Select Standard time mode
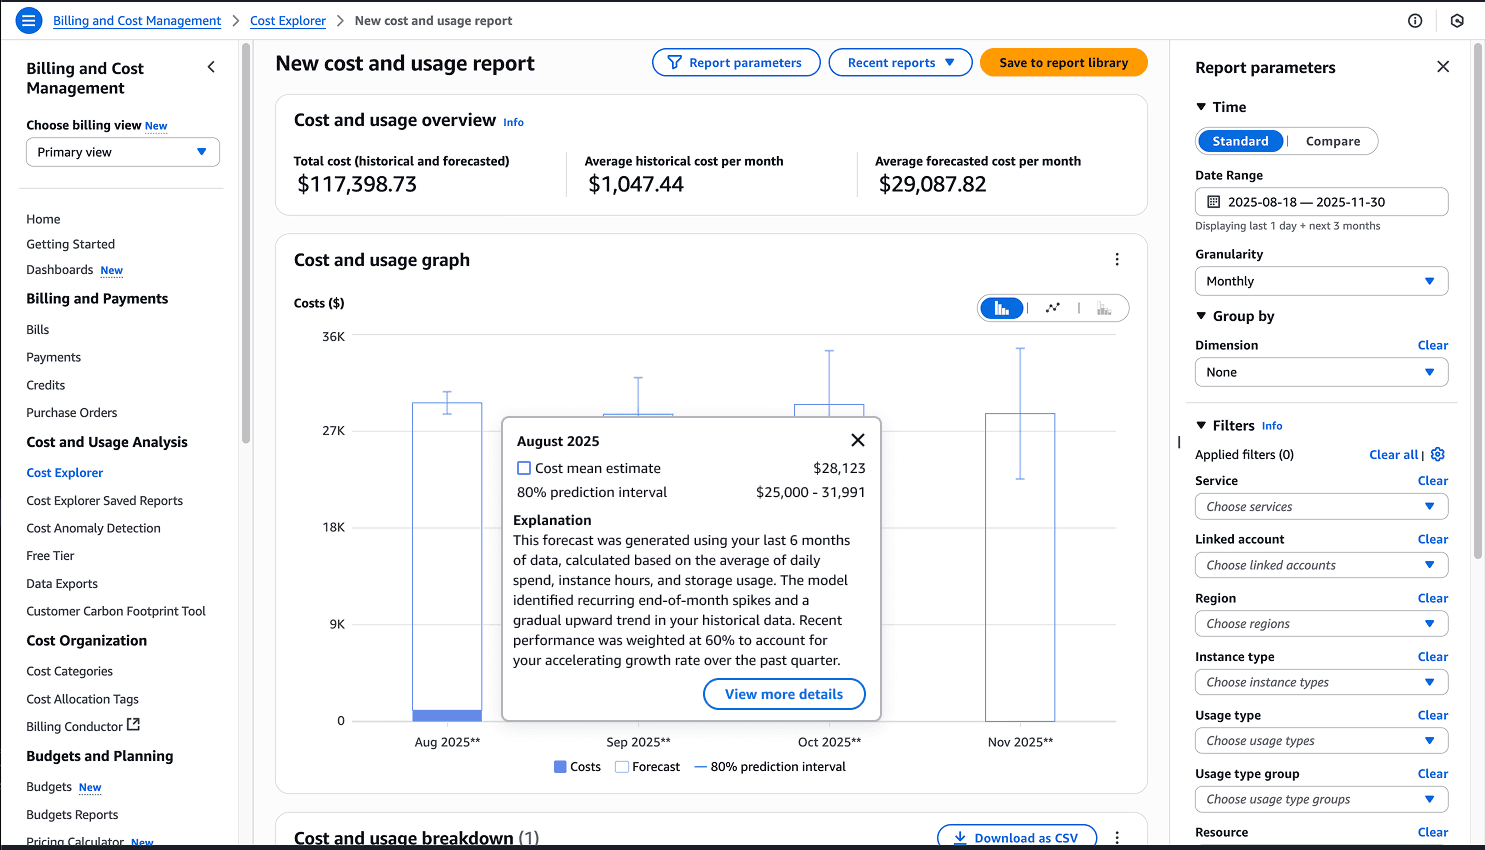 (1240, 141)
